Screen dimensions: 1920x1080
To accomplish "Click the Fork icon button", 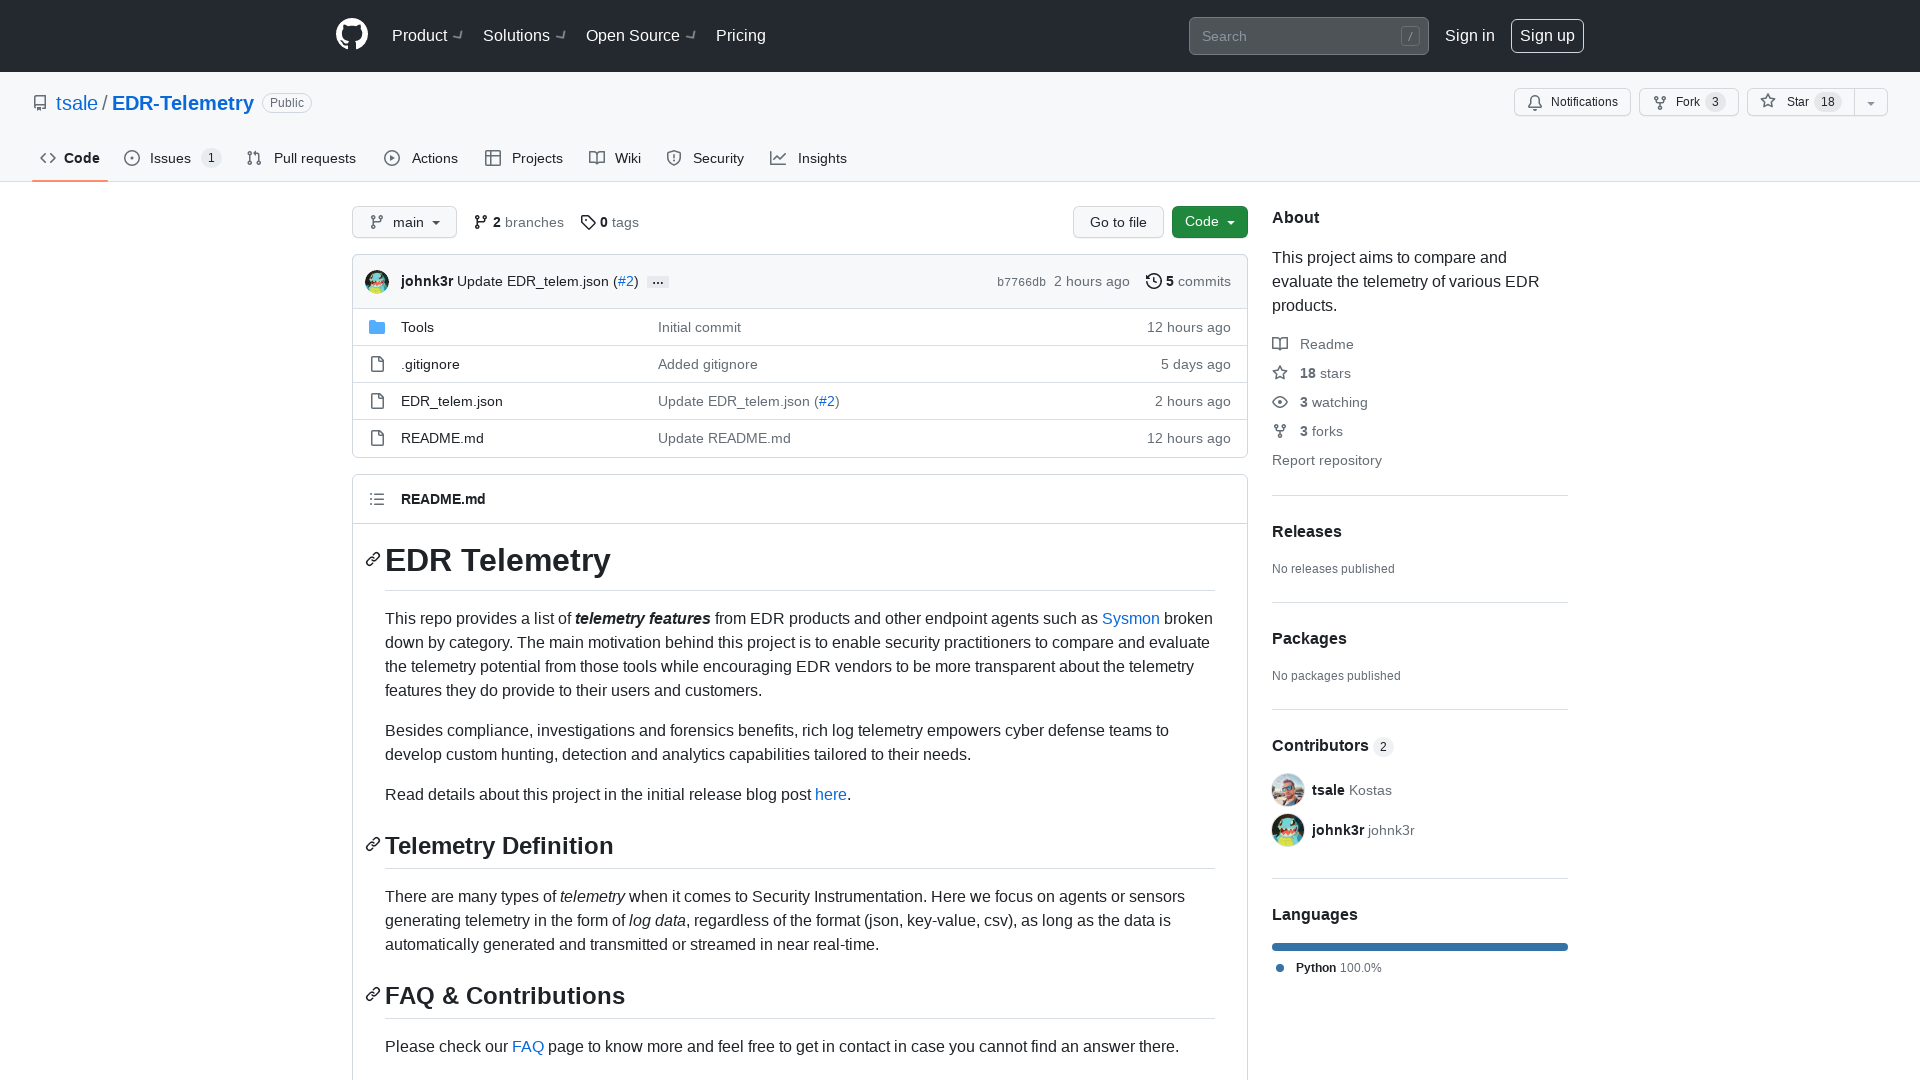I will 1659,102.
